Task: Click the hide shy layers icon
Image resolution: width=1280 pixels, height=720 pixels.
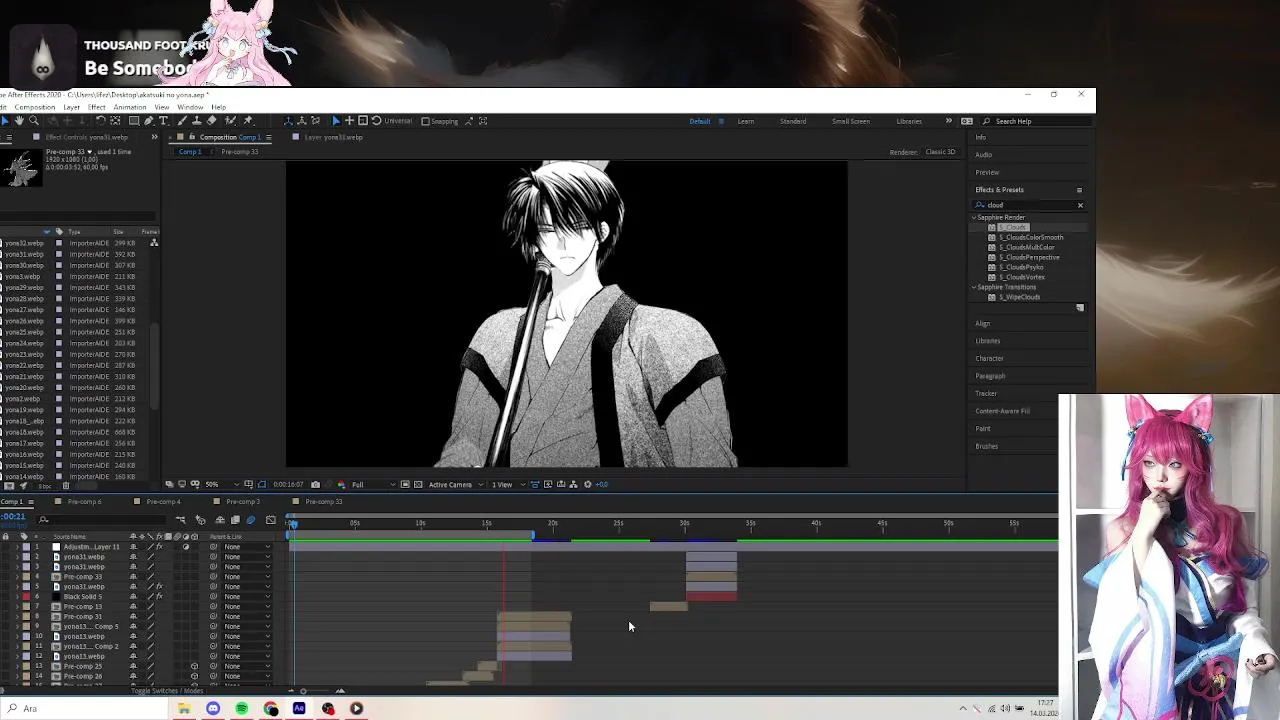Action: point(220,520)
